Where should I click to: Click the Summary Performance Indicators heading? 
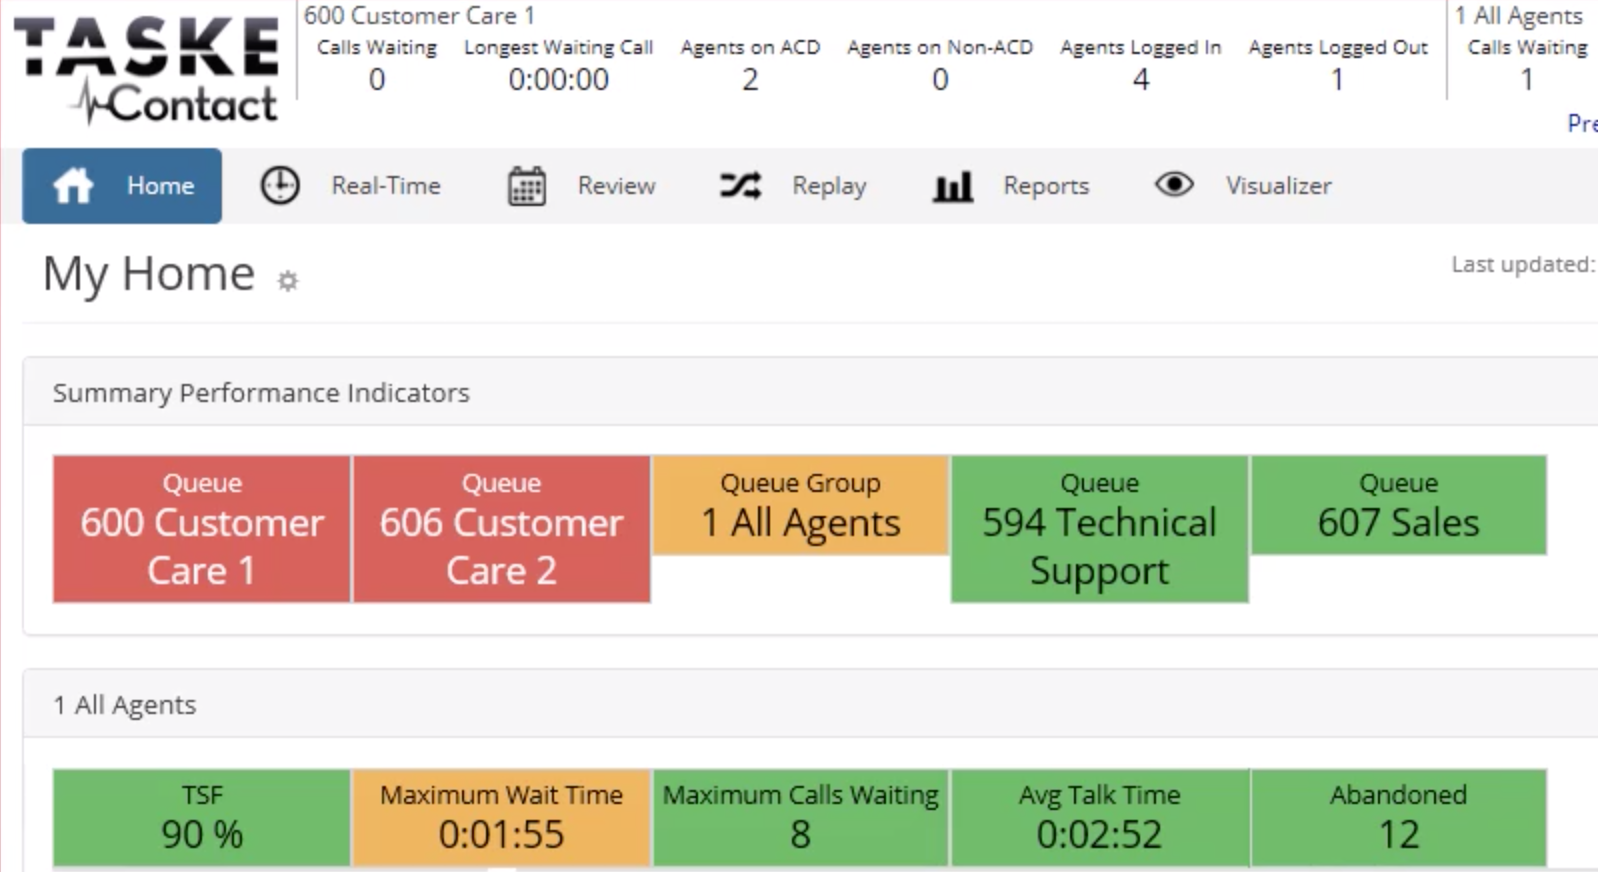(x=261, y=393)
